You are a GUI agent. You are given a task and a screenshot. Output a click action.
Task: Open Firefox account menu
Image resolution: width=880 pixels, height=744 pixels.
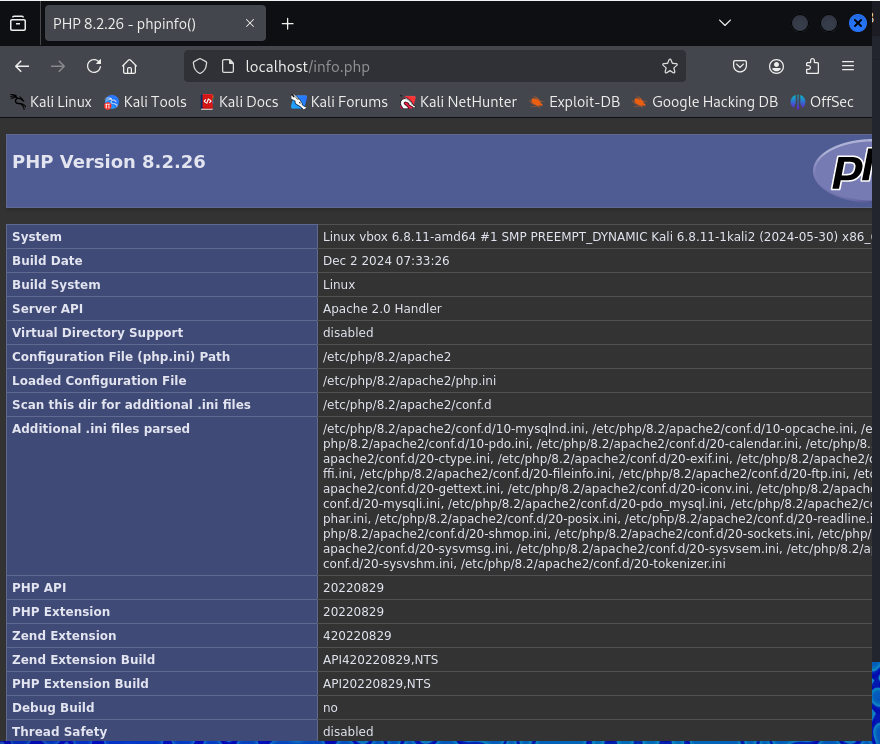click(776, 66)
